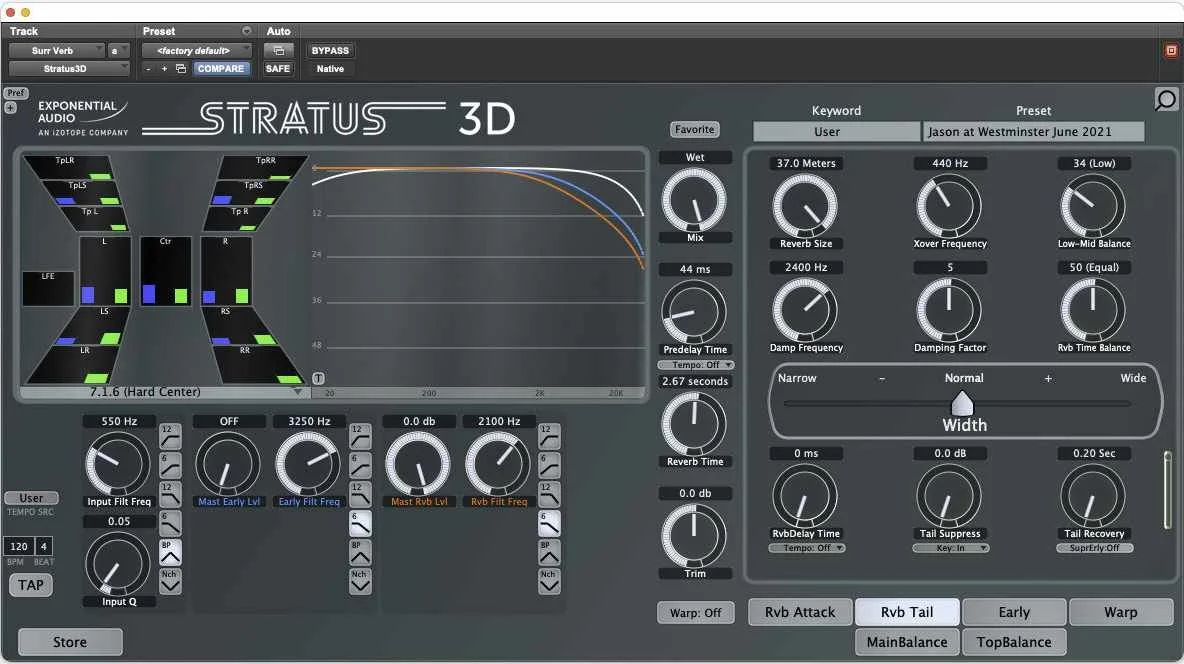Open the Key: In dropdown under Tail Suppress
This screenshot has width=1184, height=664.
point(950,548)
